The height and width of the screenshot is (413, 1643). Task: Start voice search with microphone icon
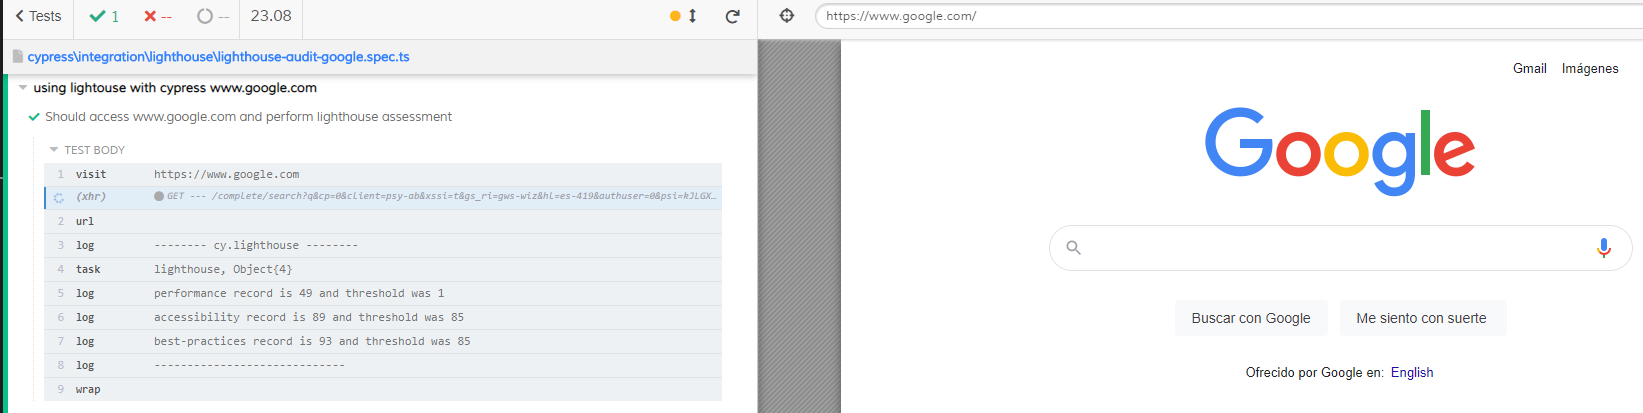pyautogui.click(x=1603, y=248)
